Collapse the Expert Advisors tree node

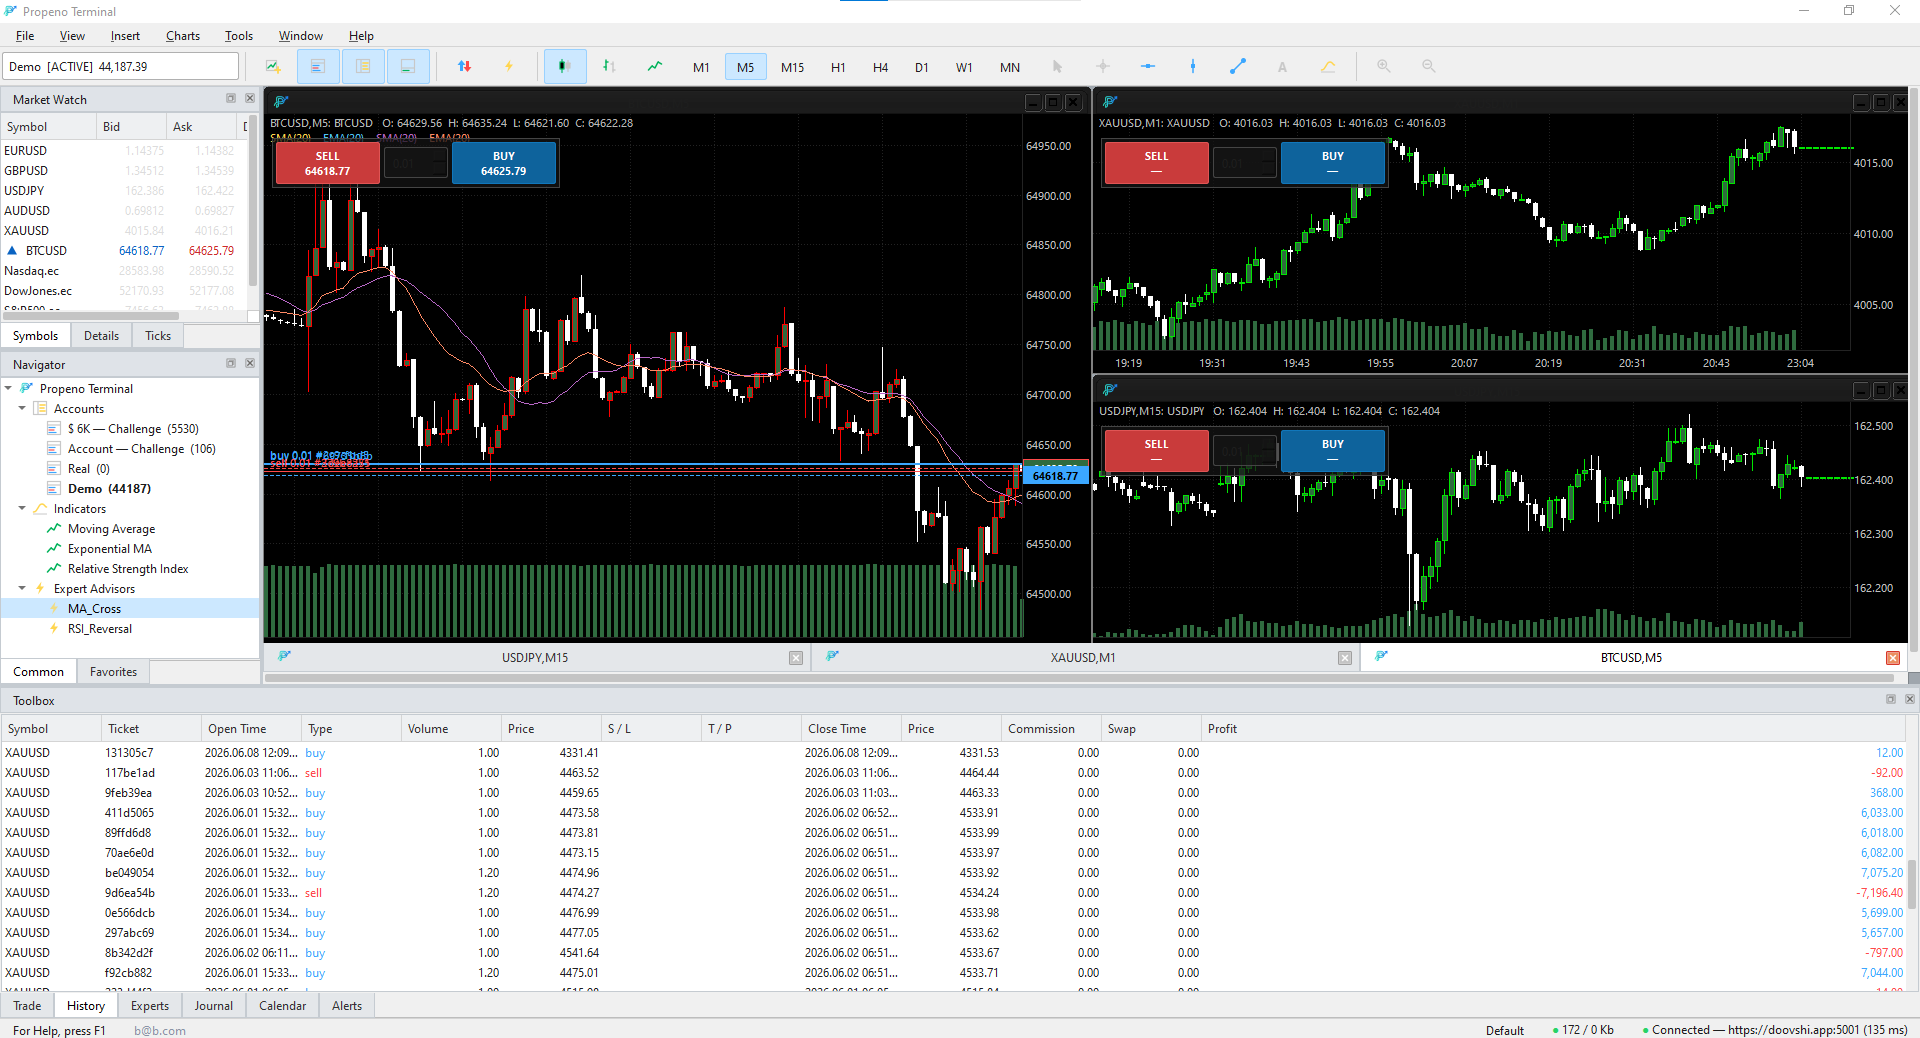[x=22, y=589]
